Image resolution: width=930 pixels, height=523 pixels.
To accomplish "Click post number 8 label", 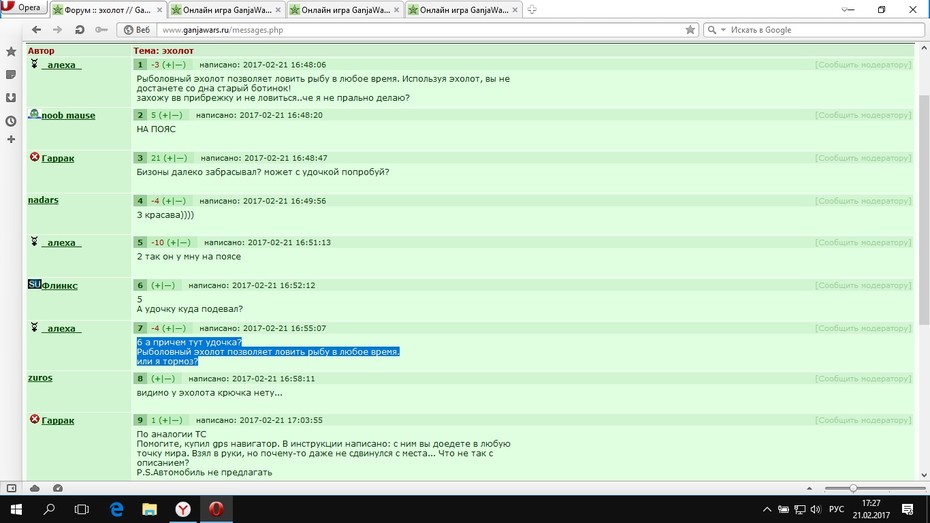I will tap(140, 378).
